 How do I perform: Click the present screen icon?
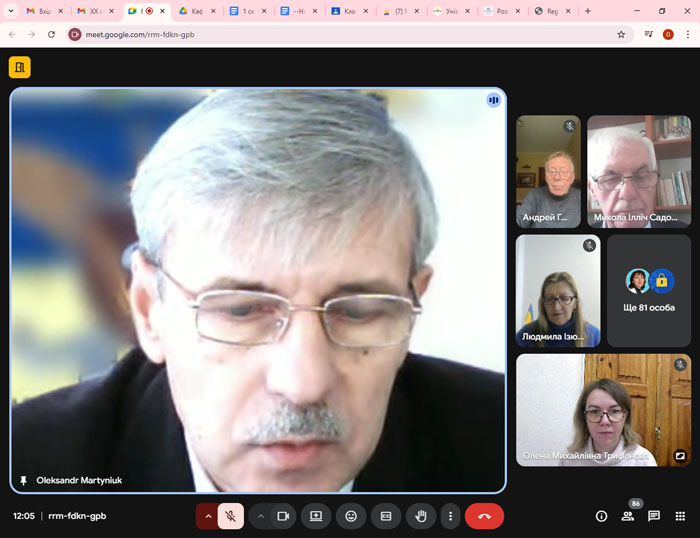point(316,516)
